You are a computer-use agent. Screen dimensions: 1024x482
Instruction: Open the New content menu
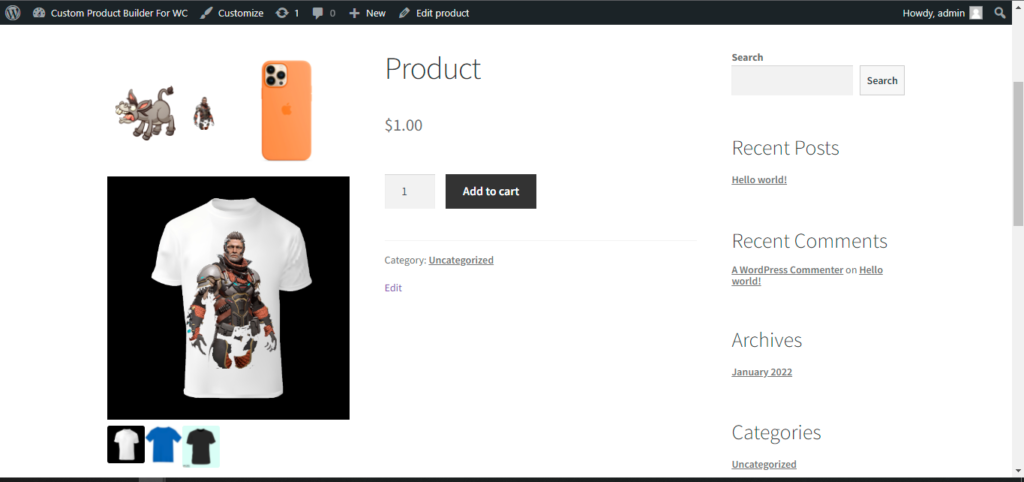click(x=367, y=13)
